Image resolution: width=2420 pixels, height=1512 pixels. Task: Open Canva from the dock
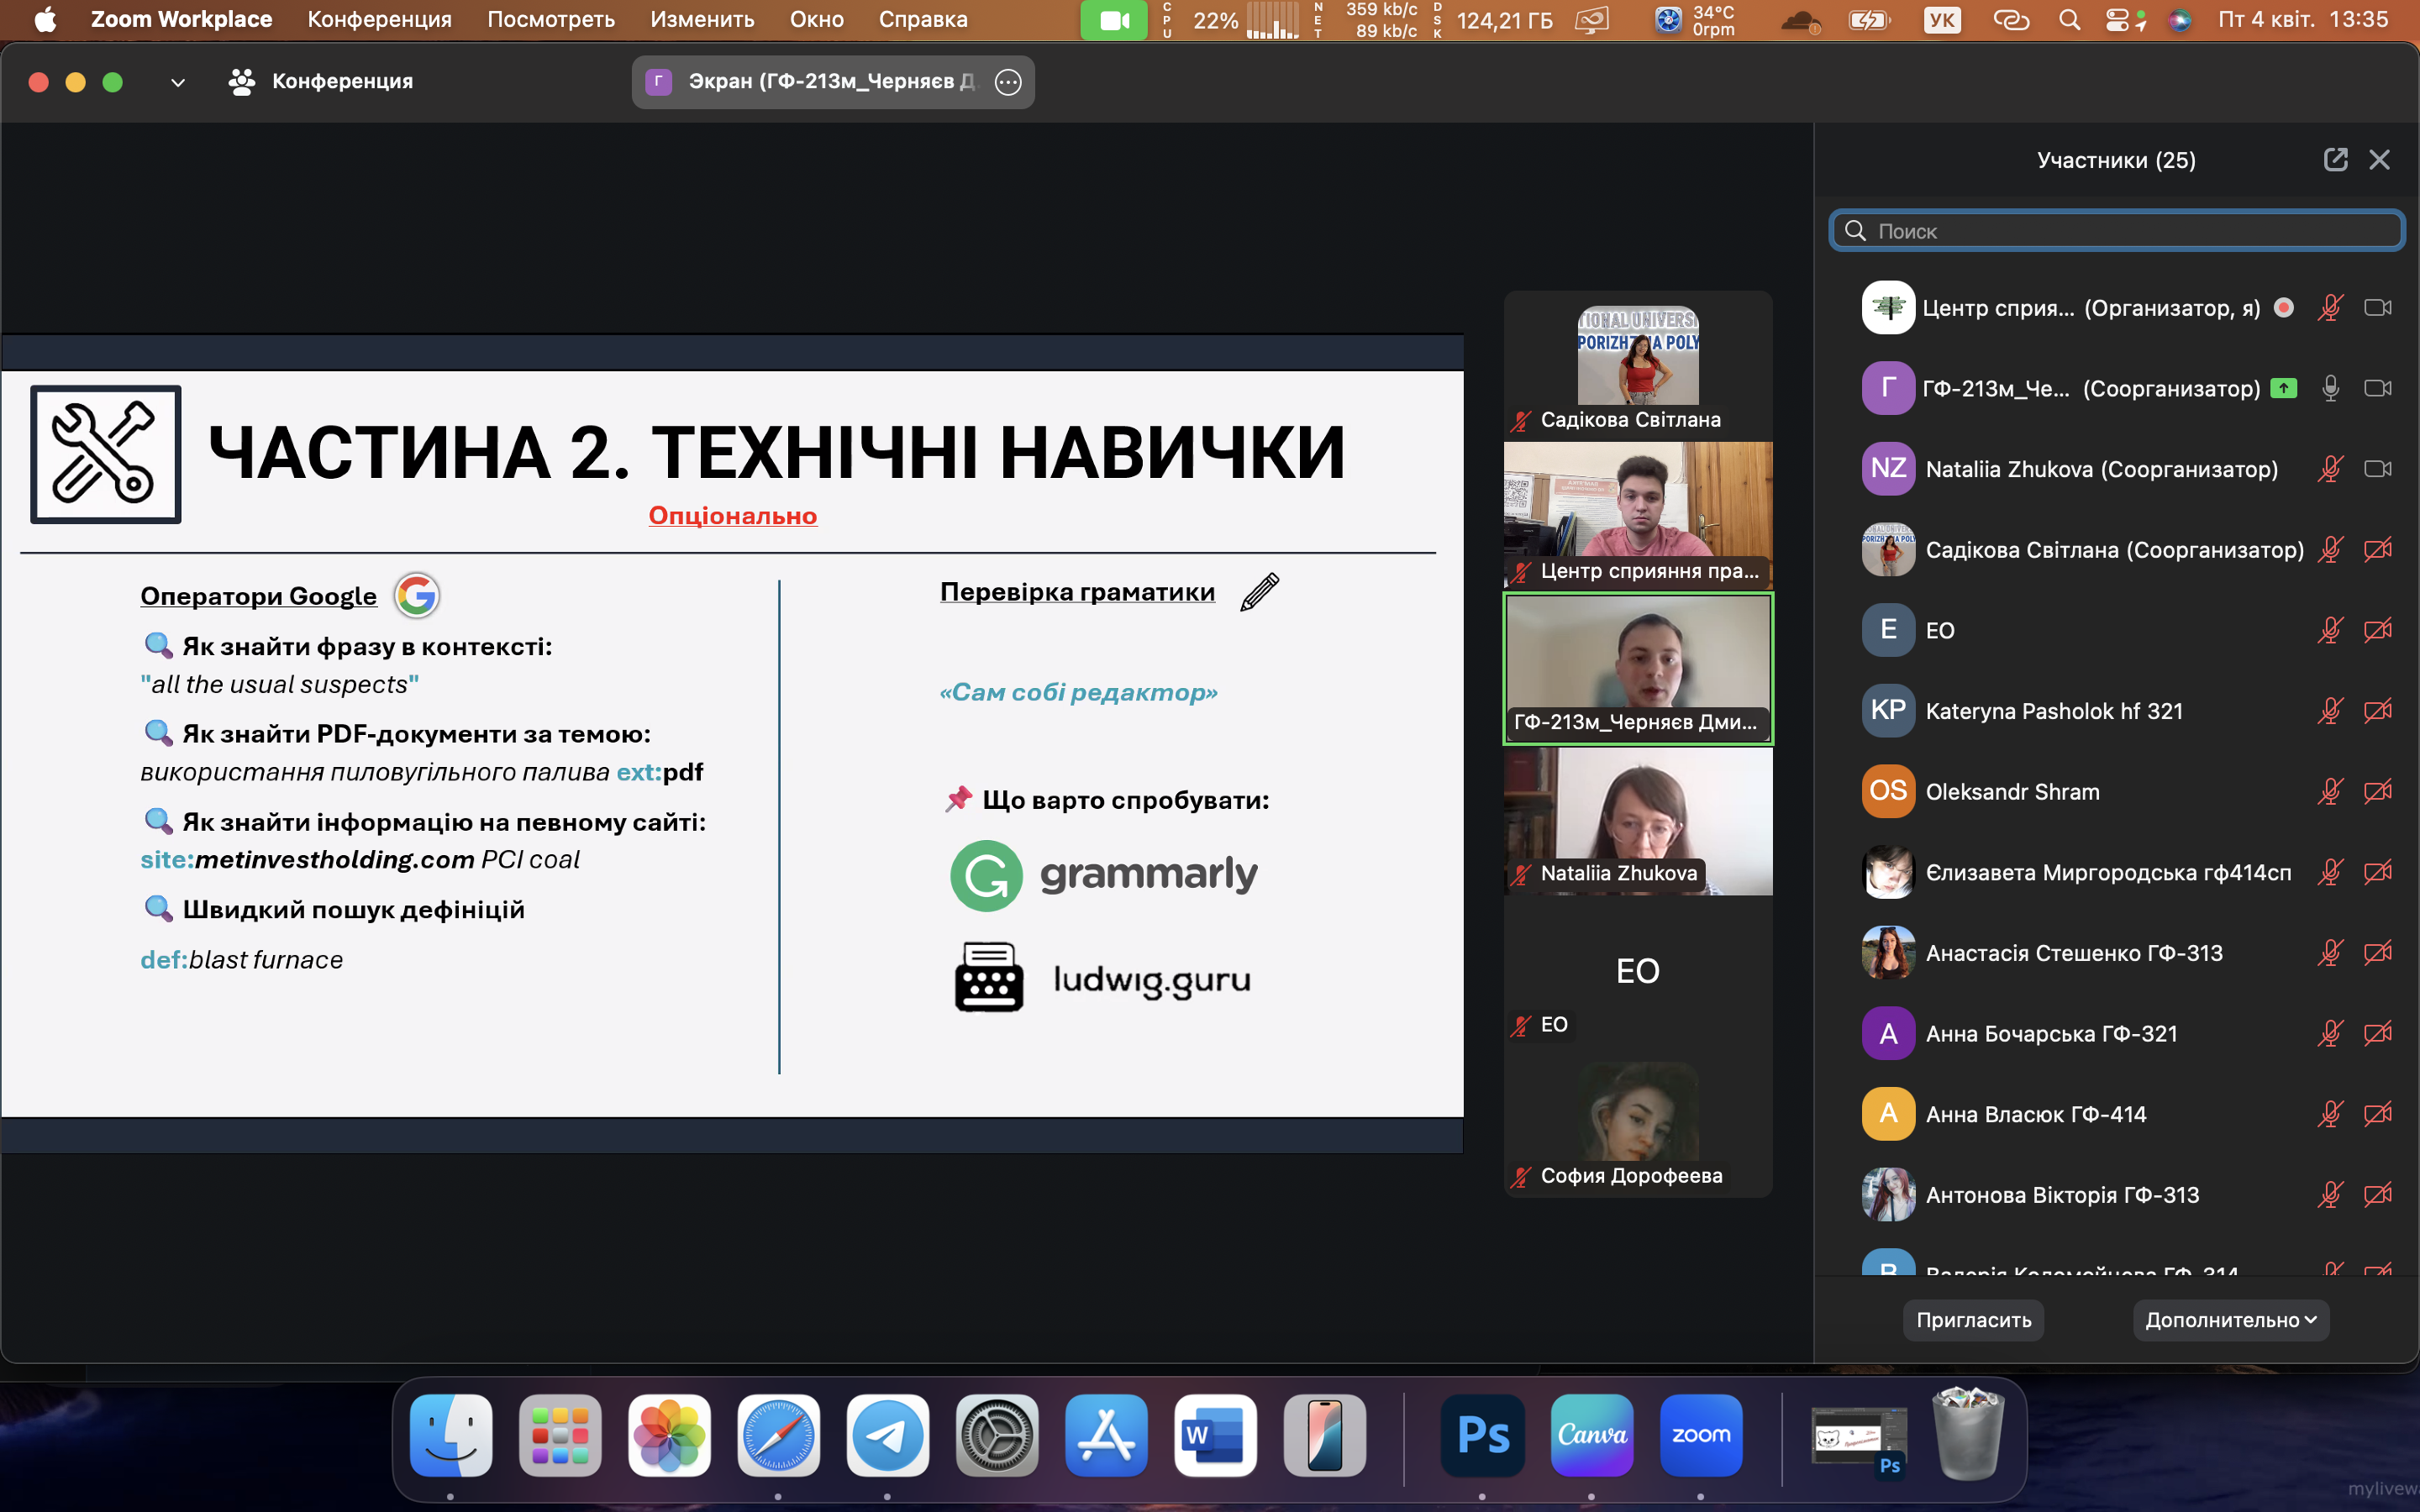tap(1591, 1435)
